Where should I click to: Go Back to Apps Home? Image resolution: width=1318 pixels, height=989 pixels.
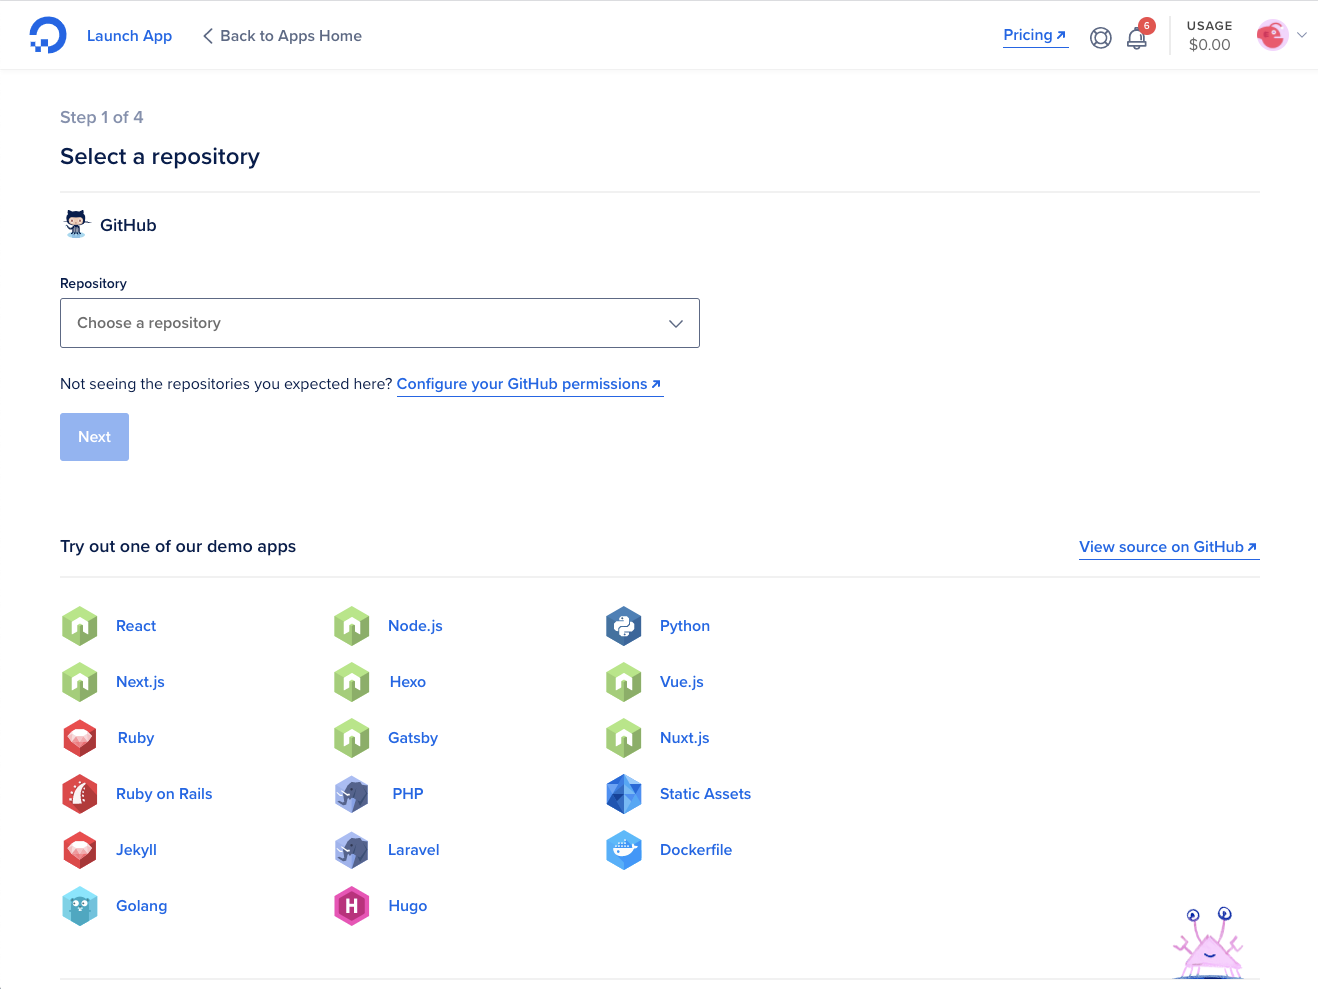pos(282,36)
